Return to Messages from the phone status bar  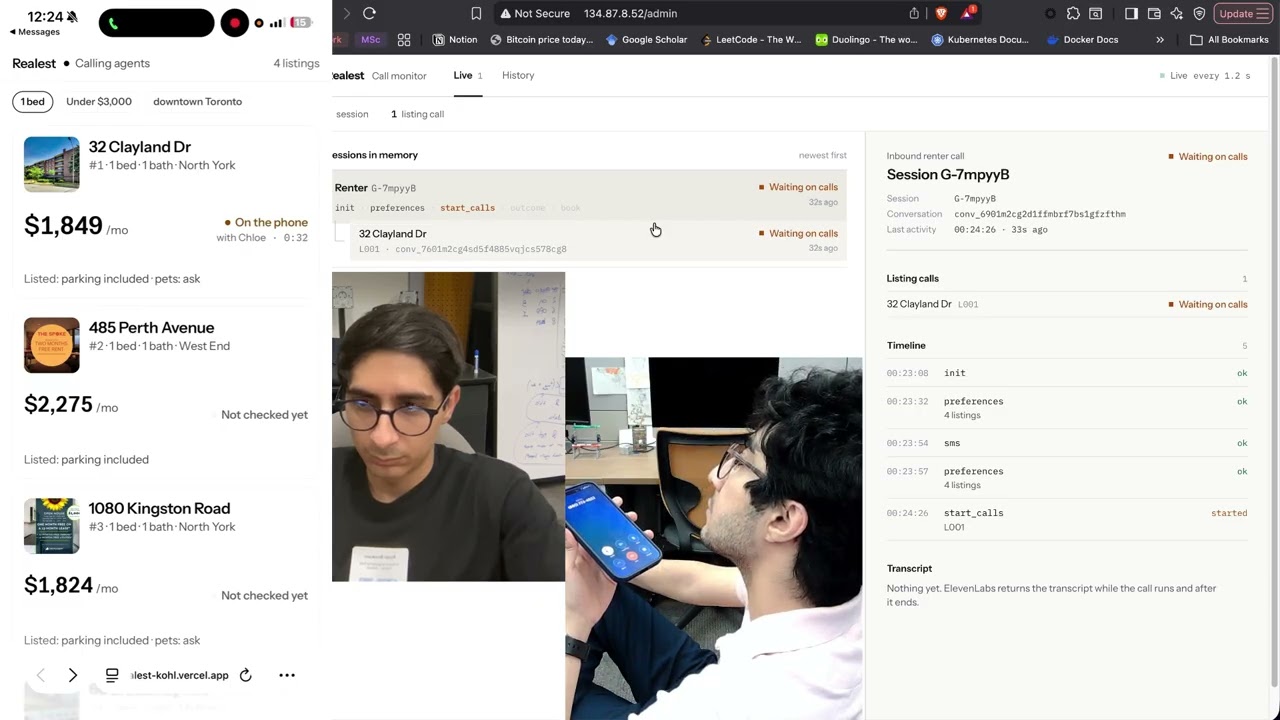(x=35, y=32)
